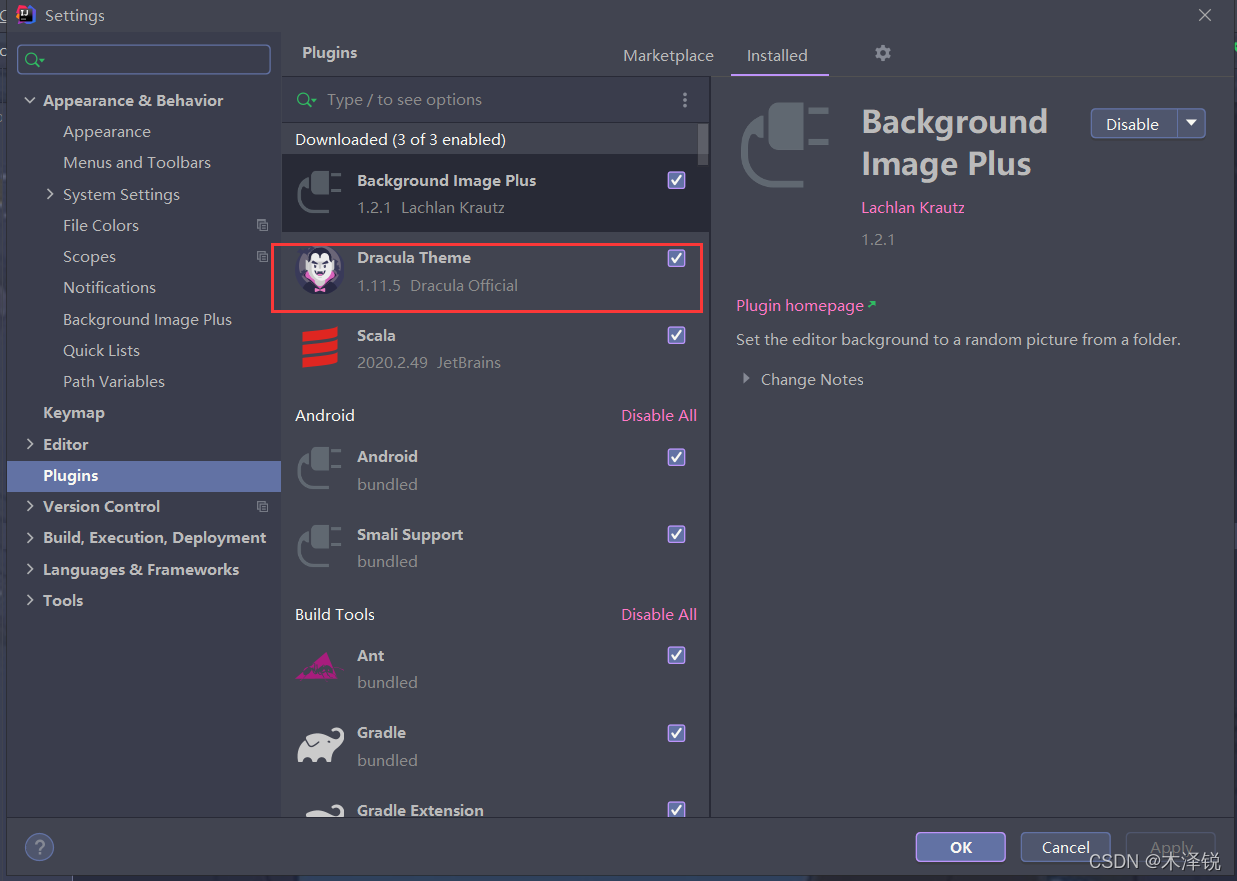Open the plugin list options menu dots
The width and height of the screenshot is (1237, 881).
[x=685, y=100]
